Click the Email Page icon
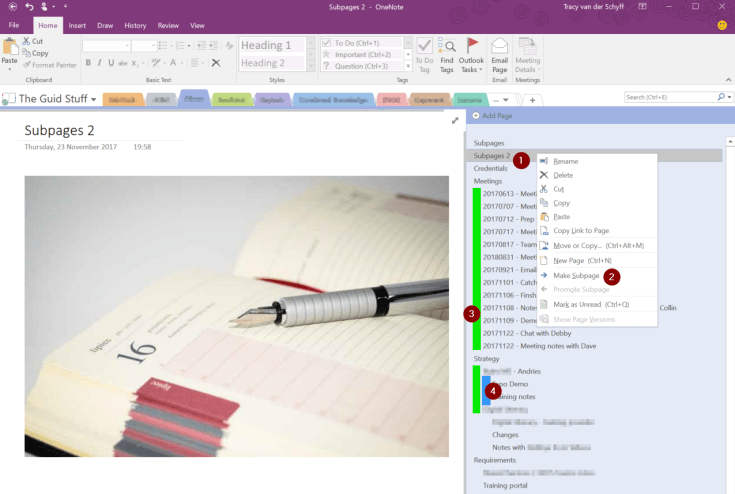 coord(499,53)
